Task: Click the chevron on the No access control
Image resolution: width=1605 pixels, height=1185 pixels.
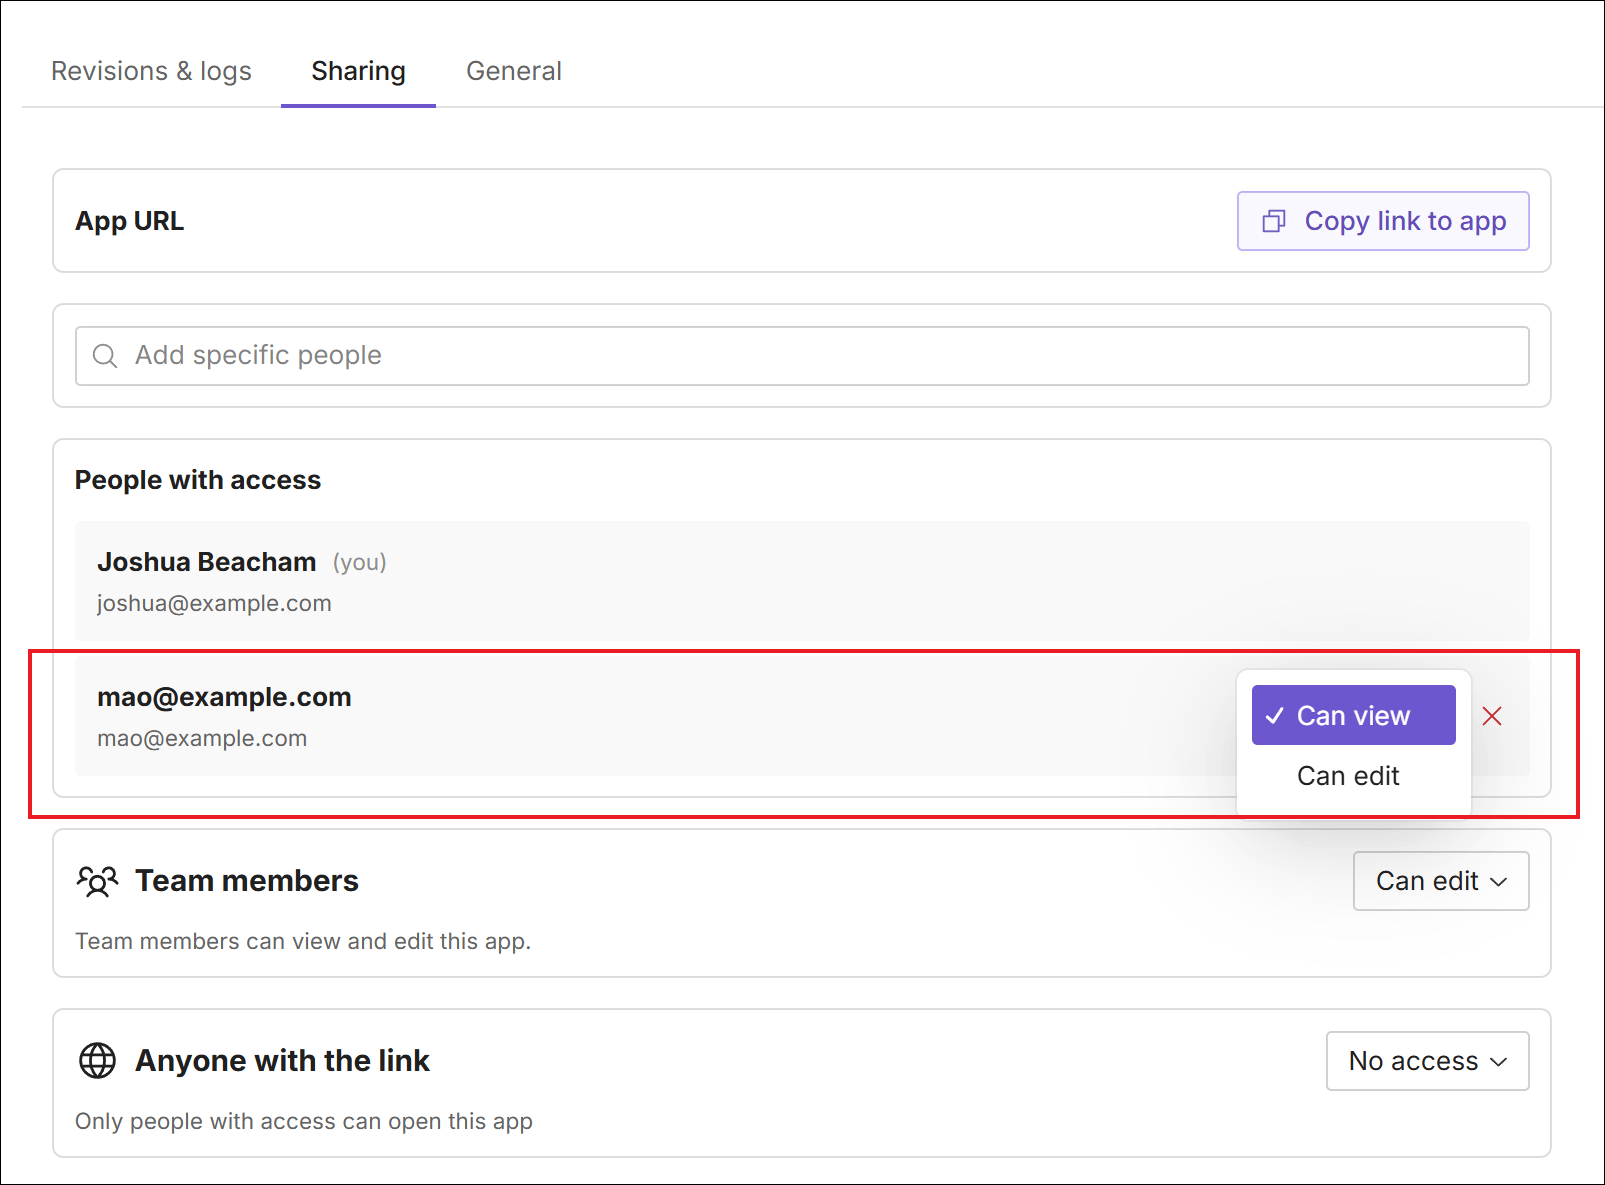Action: [x=1499, y=1061]
